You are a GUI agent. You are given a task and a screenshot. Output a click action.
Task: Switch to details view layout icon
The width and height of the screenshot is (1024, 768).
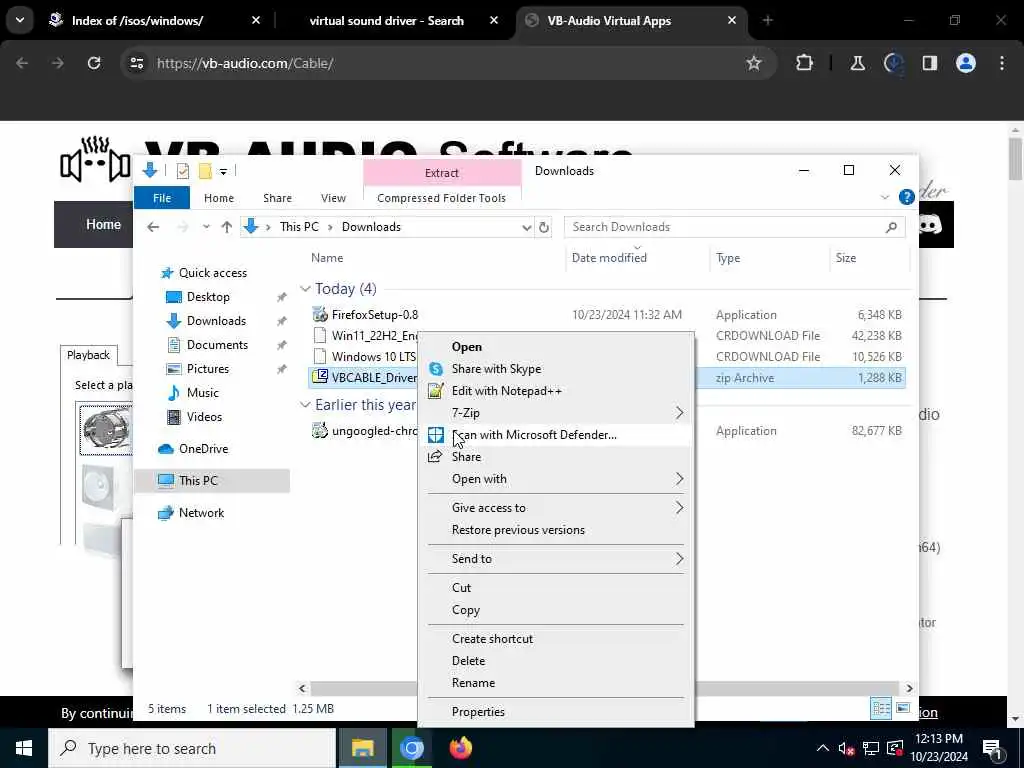882,709
